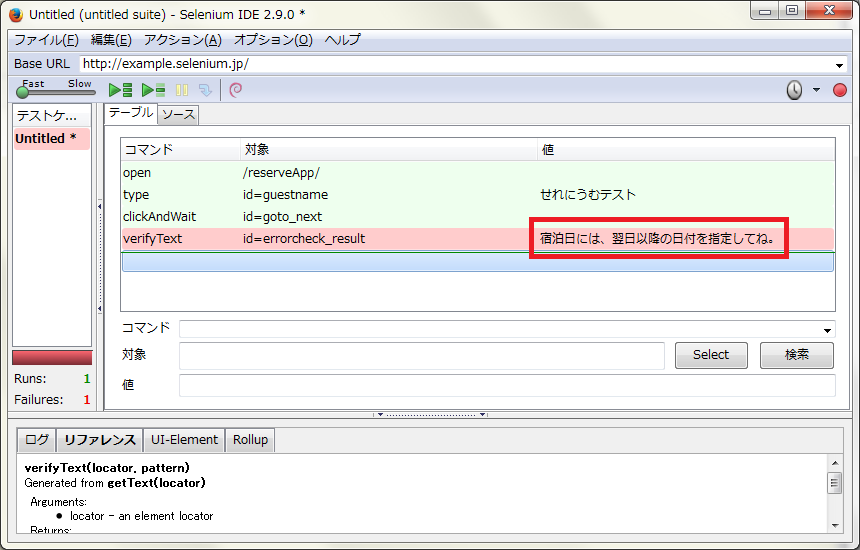The height and width of the screenshot is (550, 860).
Task: Click the 宿泊日には value cell
Action: click(658, 239)
